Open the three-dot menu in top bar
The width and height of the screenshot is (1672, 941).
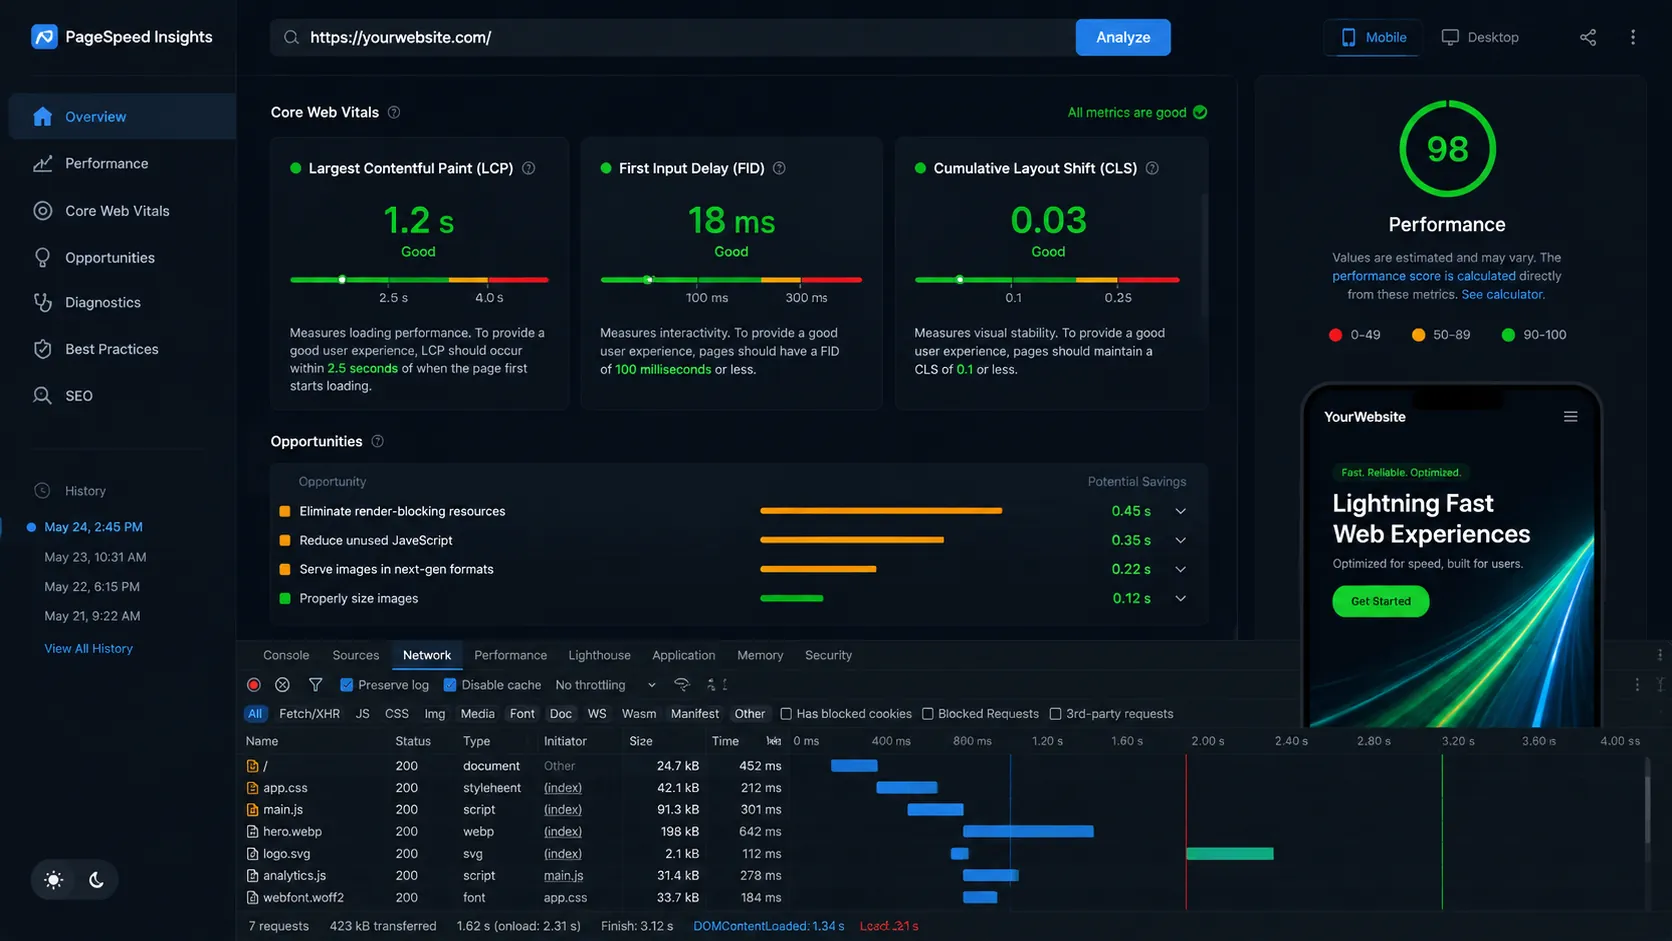1633,37
